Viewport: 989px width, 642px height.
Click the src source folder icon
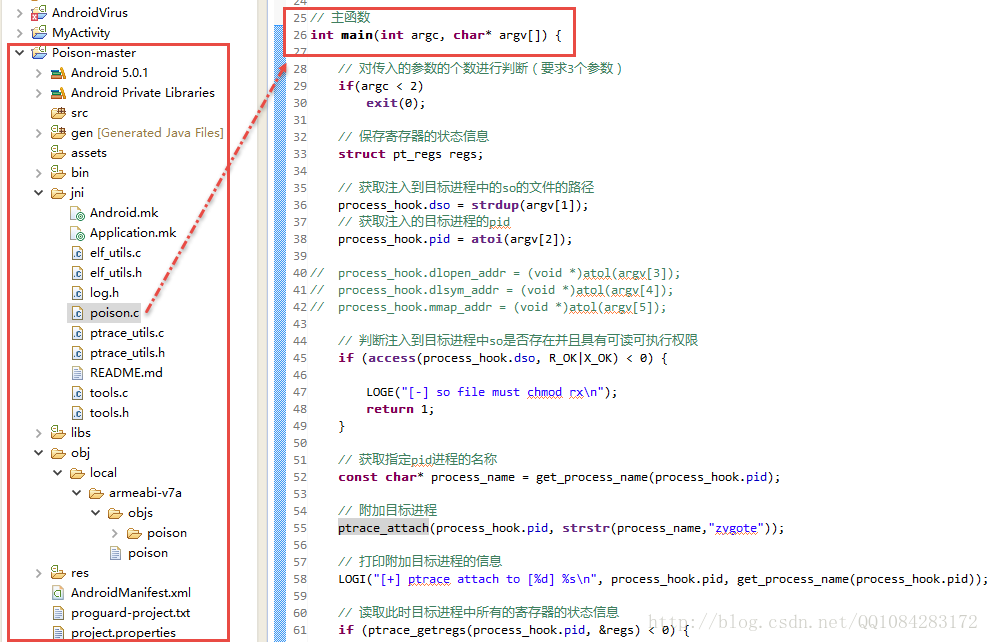(x=58, y=113)
